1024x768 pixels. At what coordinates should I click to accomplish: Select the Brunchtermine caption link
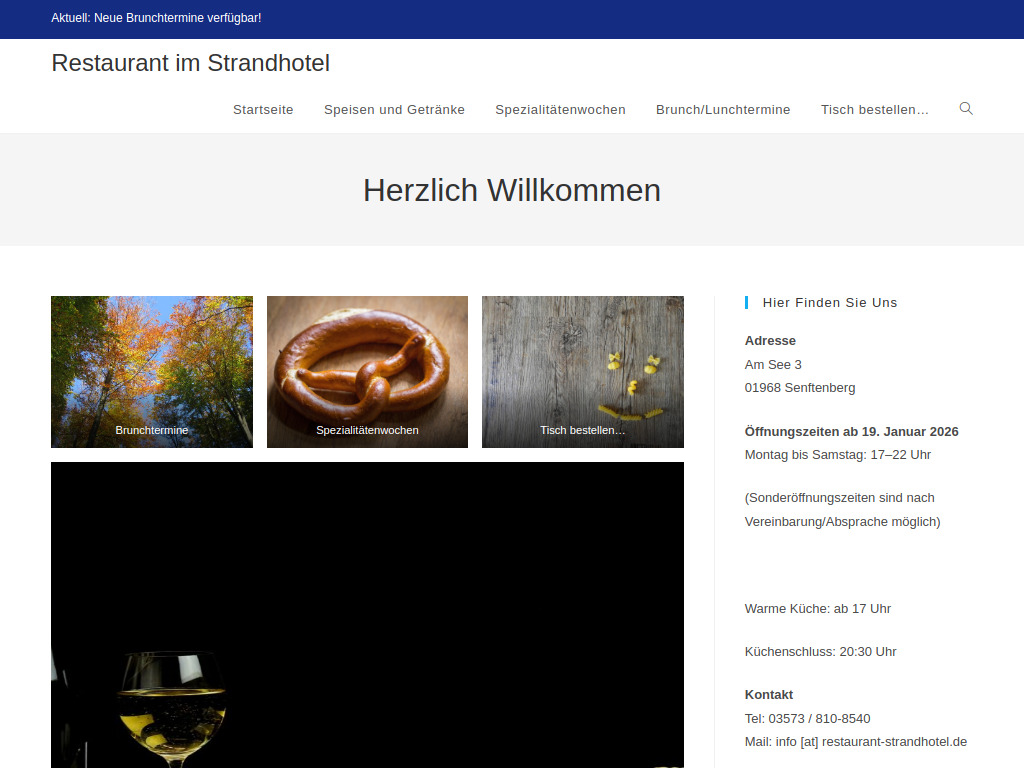point(151,430)
